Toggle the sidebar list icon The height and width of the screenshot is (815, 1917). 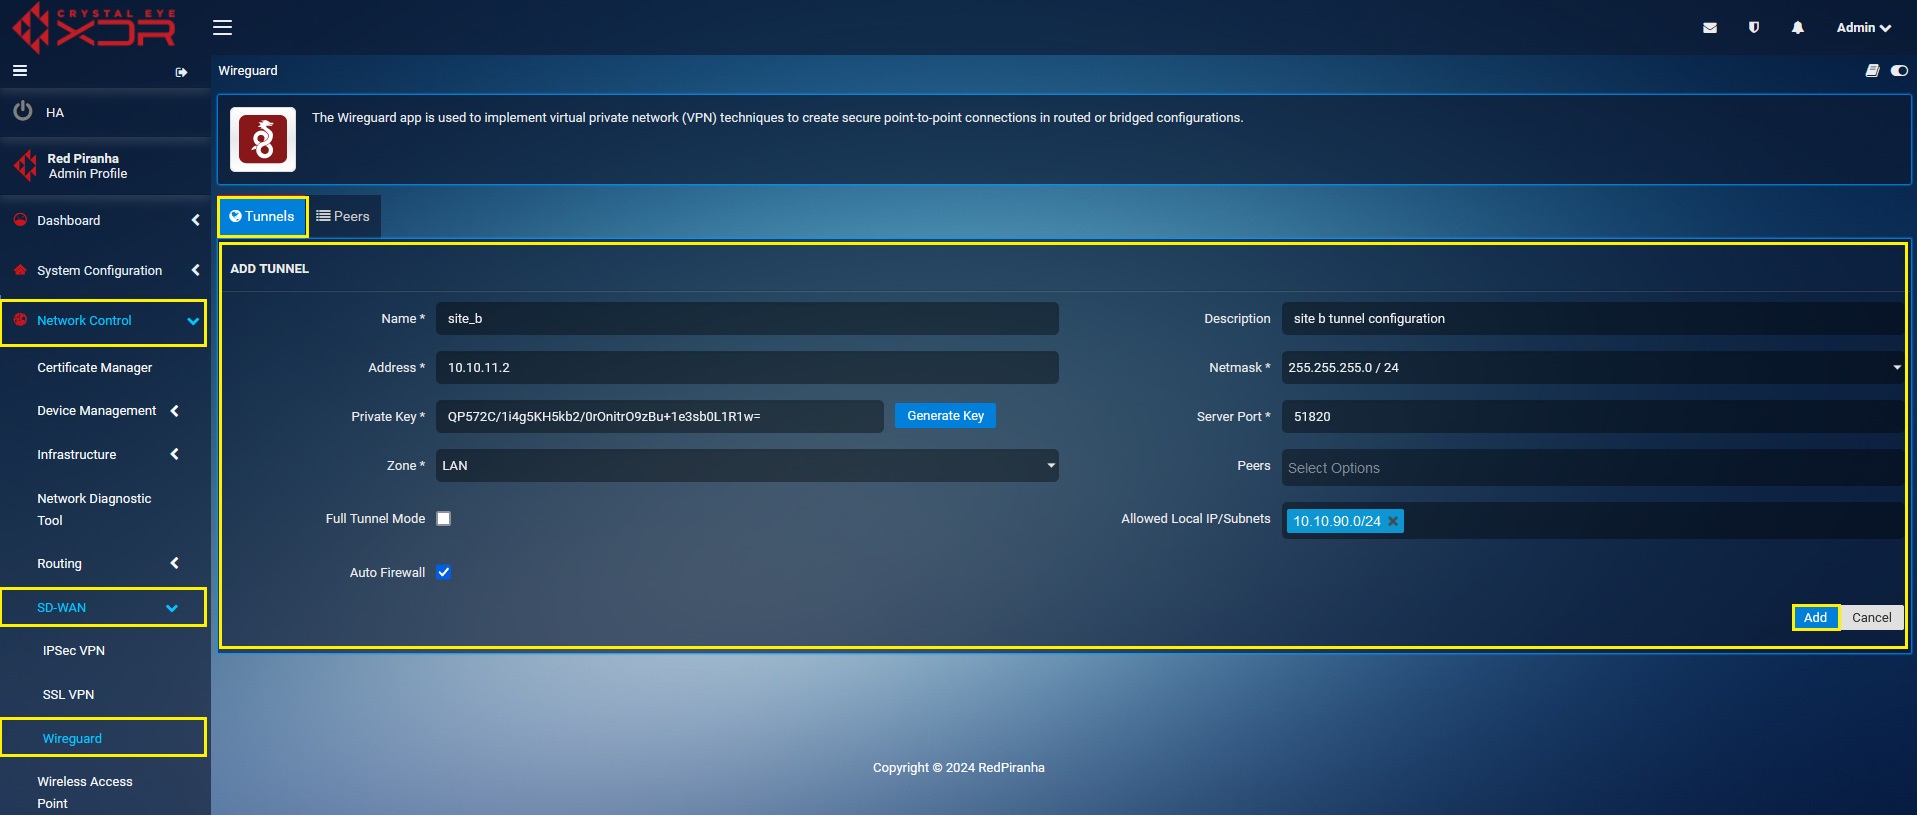pyautogui.click(x=20, y=71)
